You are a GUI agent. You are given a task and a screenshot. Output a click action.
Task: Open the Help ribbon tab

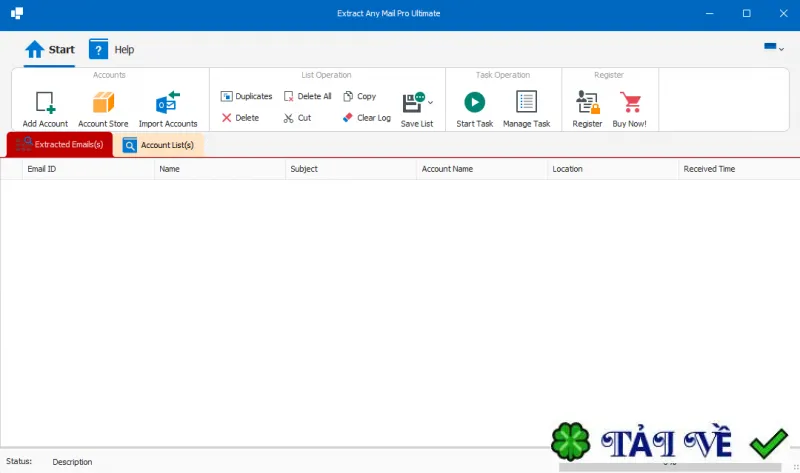pos(112,49)
